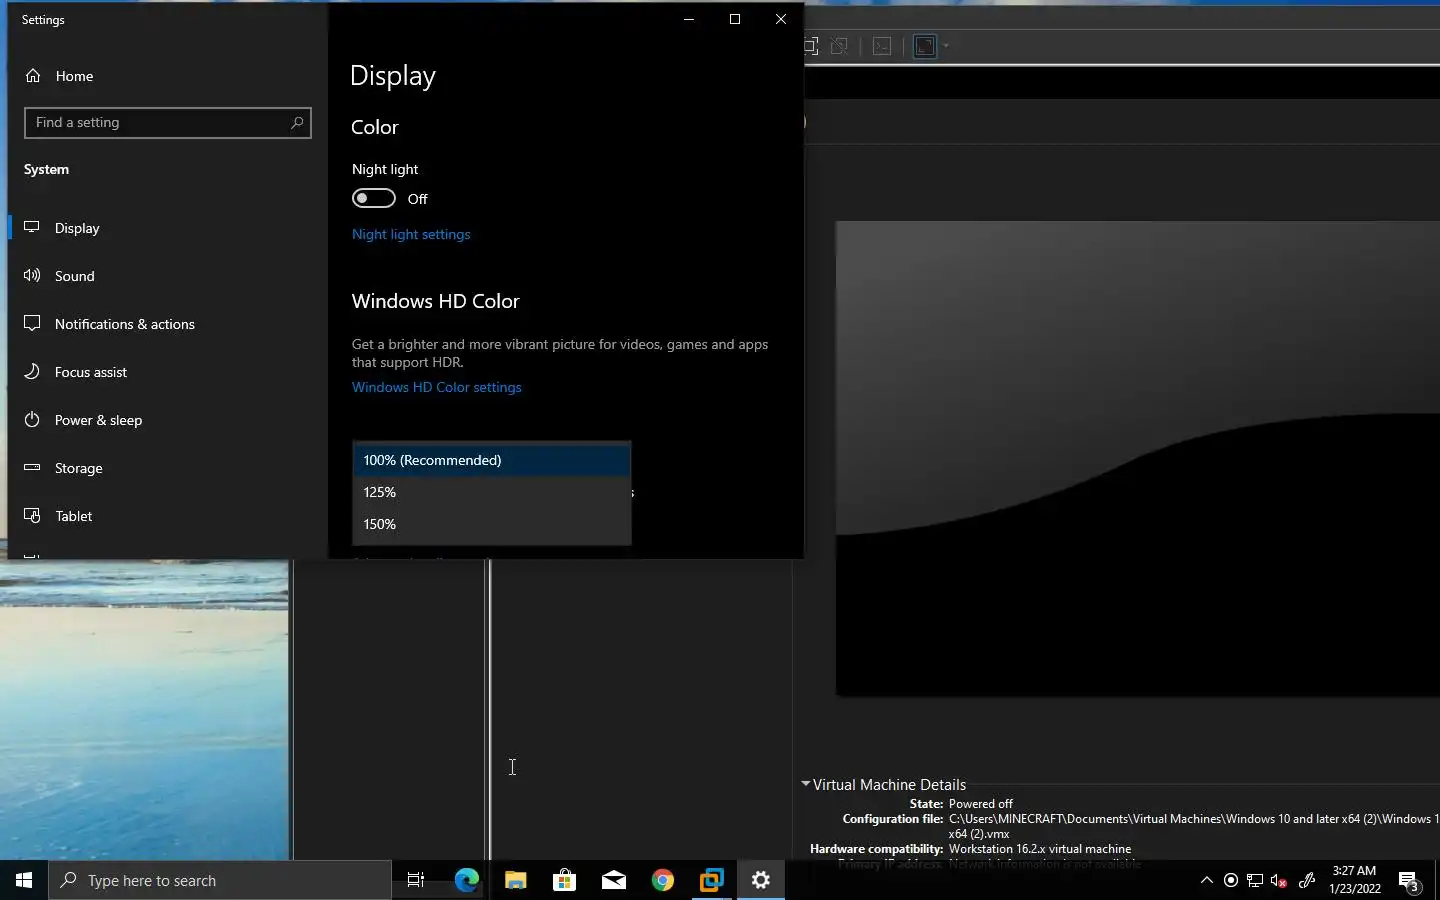Open Windows HD Color settings link
Screen dimensions: 1440x900
point(437,387)
